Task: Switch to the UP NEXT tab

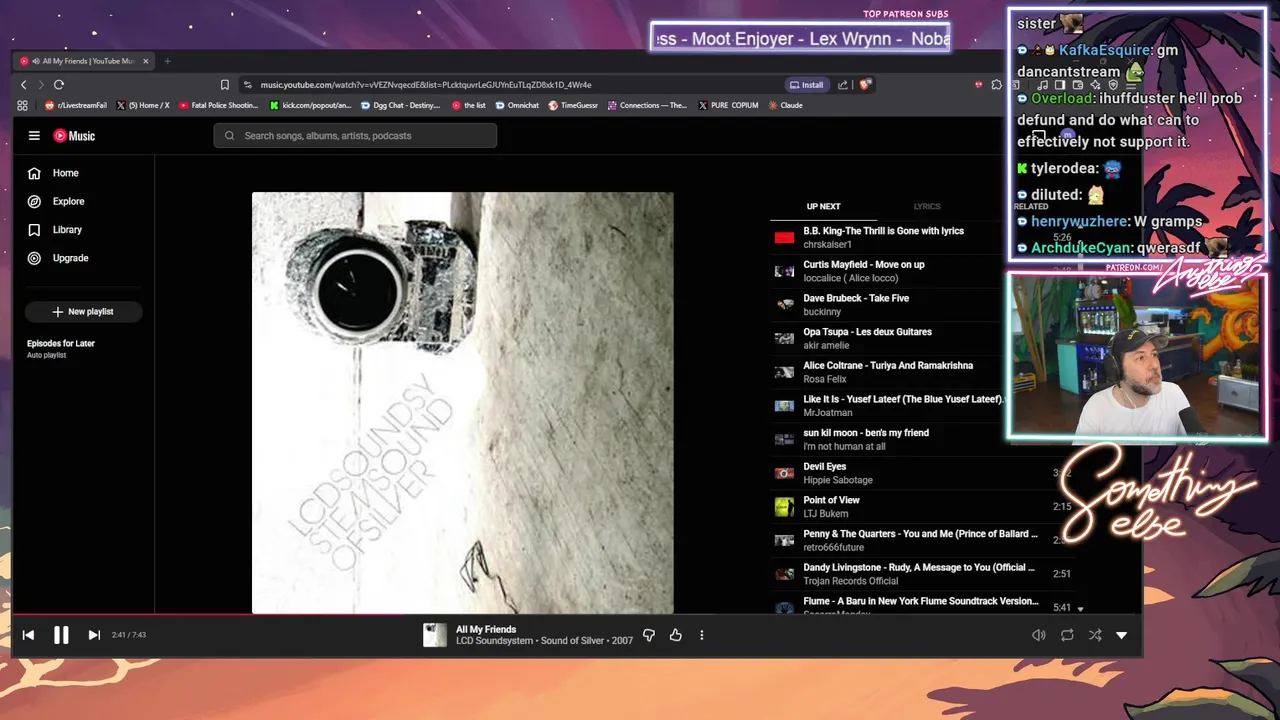Action: point(823,206)
